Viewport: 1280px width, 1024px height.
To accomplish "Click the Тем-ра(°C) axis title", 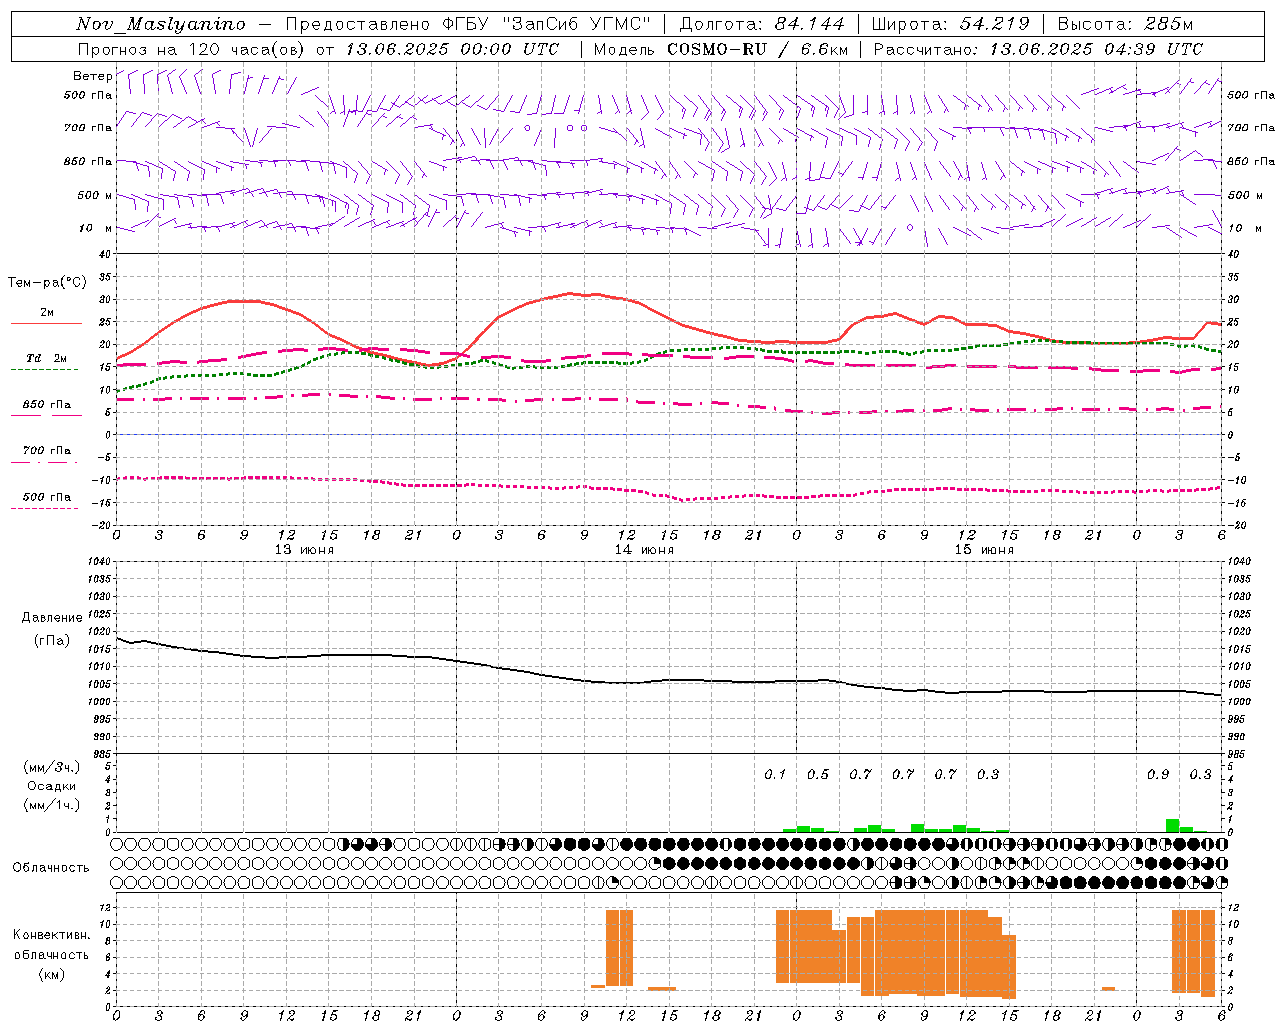I will coord(47,283).
